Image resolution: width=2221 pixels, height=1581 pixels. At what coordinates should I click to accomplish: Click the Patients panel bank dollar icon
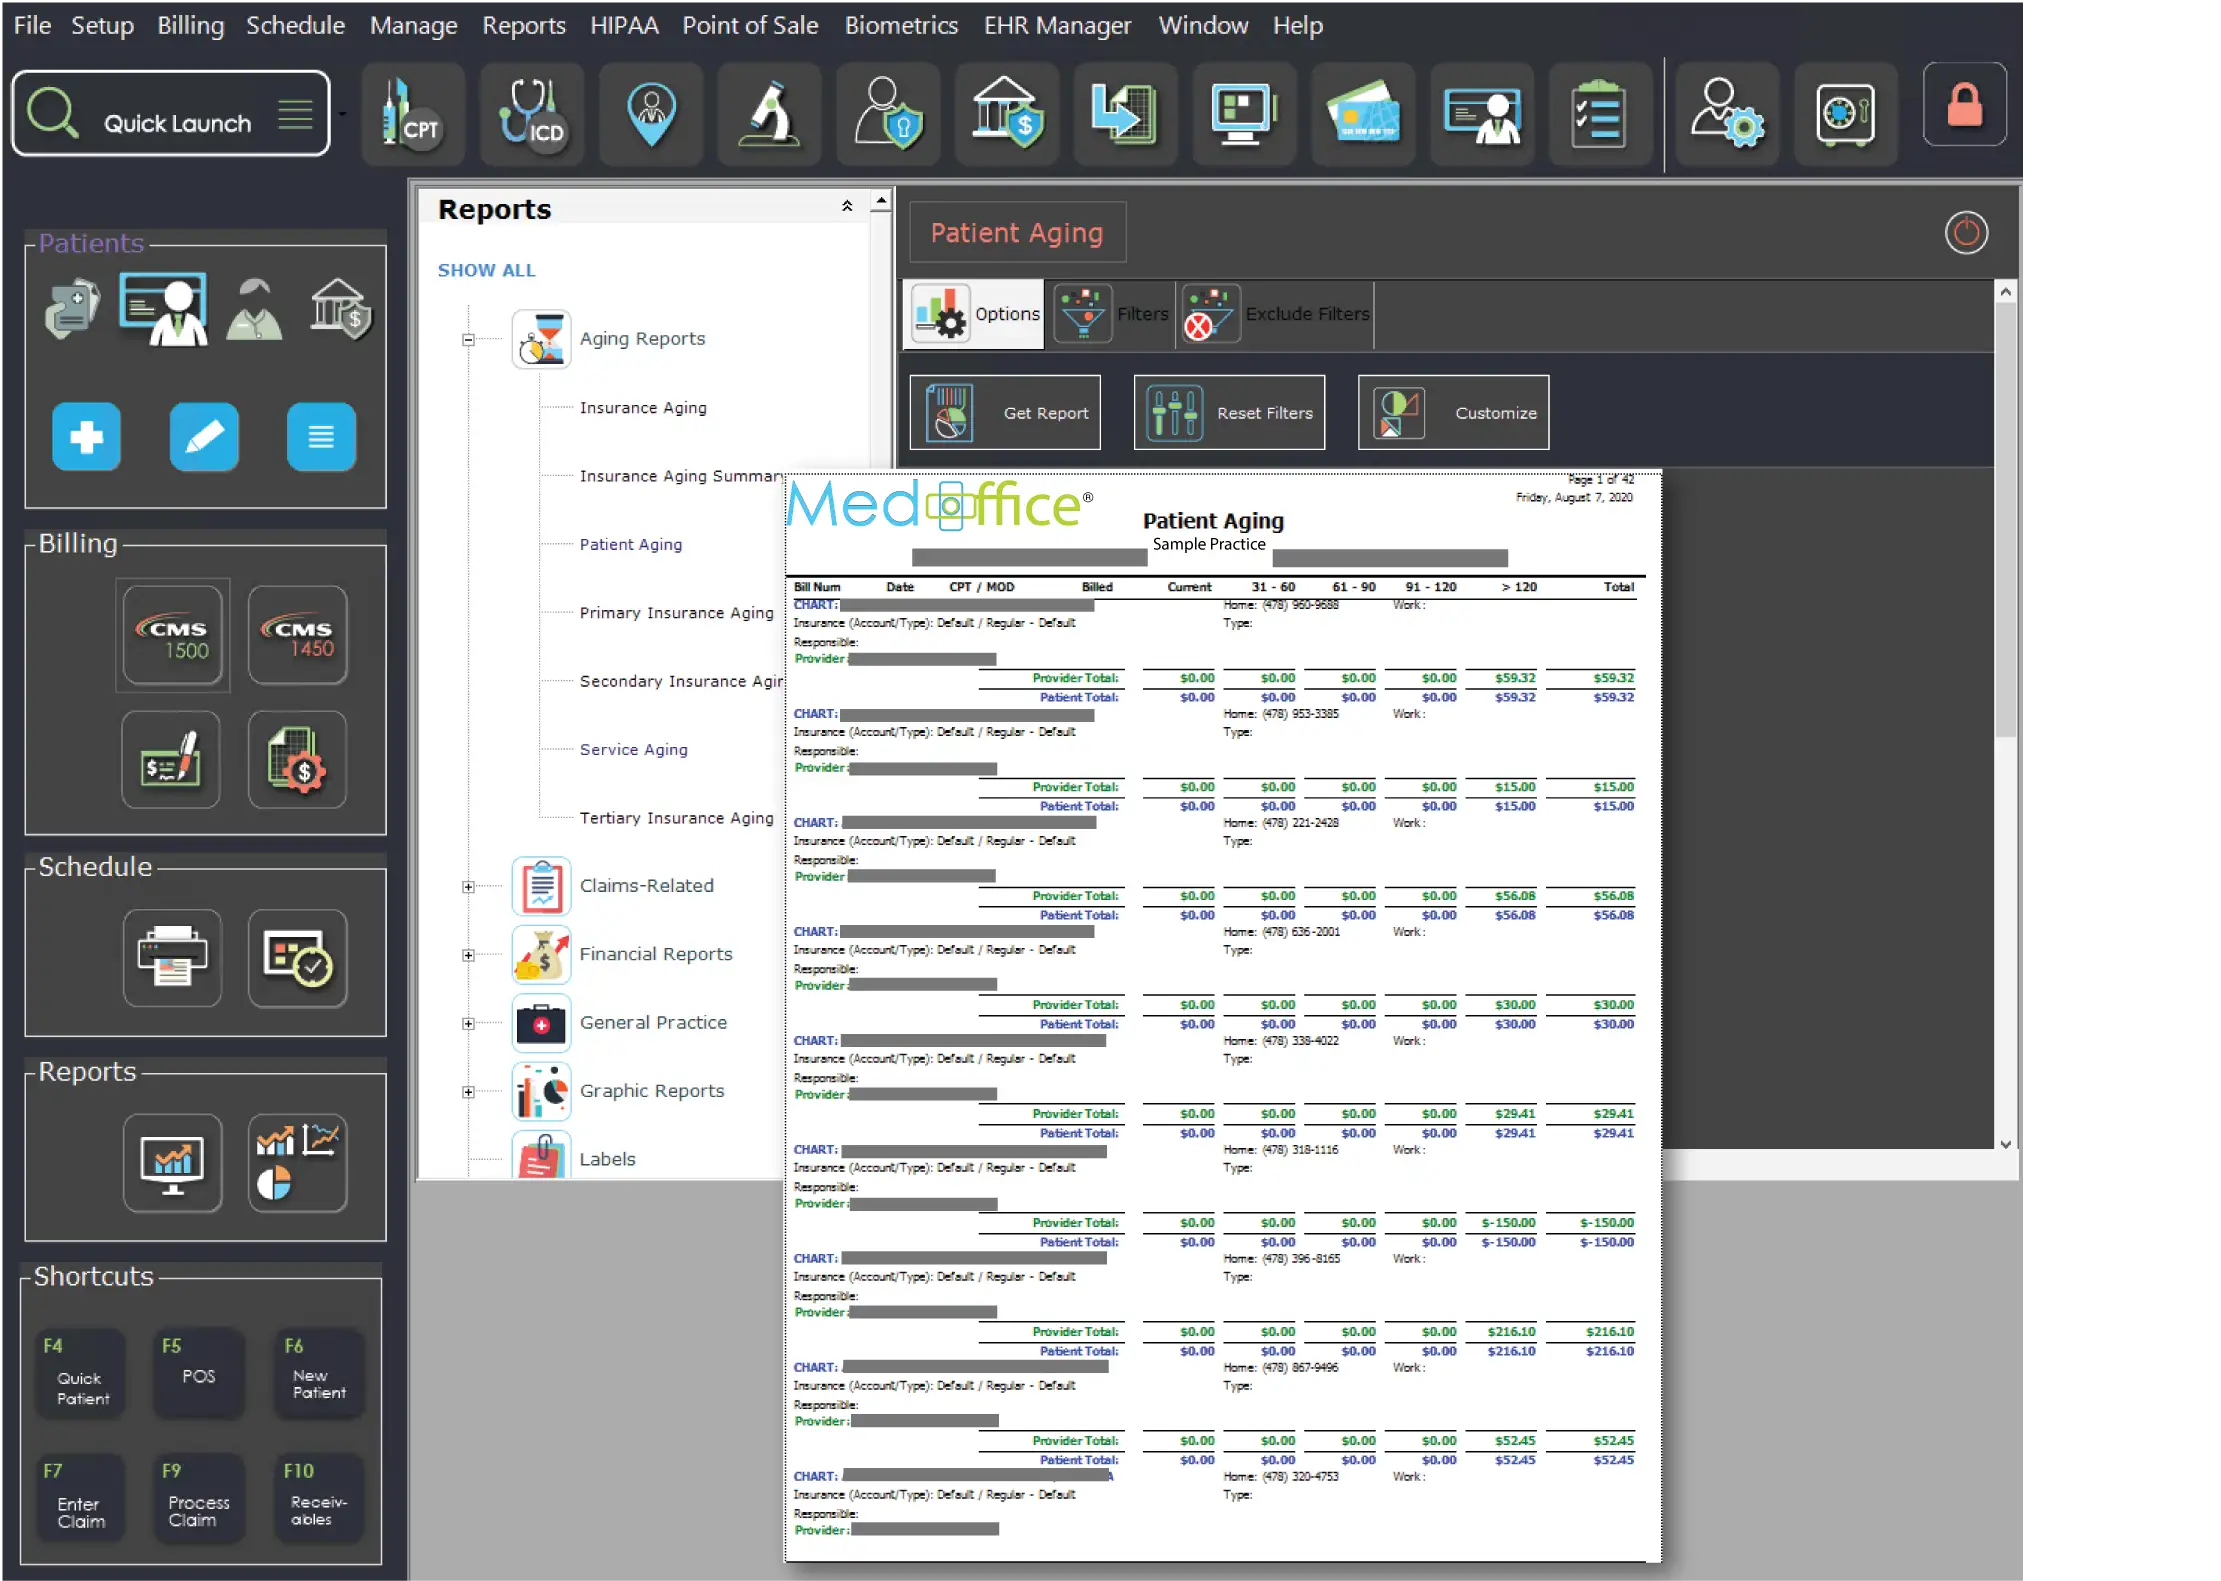341,309
